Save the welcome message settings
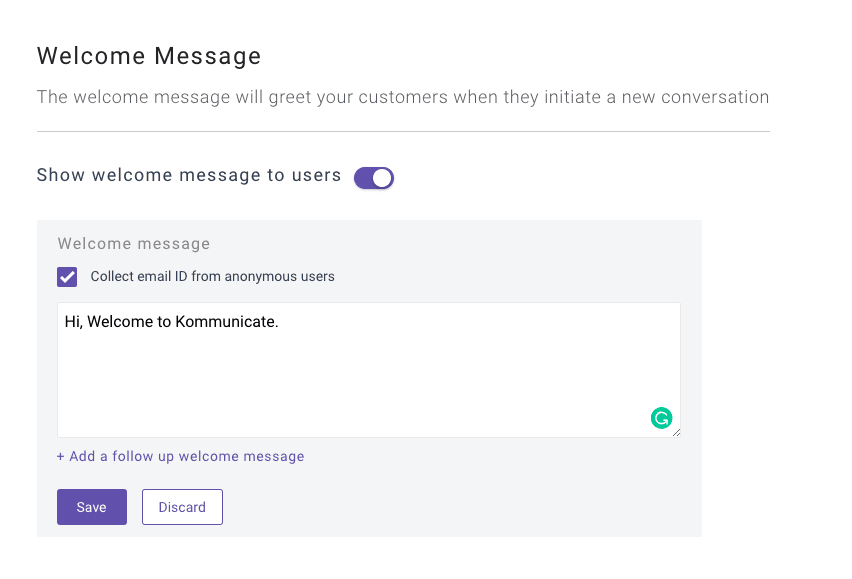The height and width of the screenshot is (579, 852). click(92, 507)
